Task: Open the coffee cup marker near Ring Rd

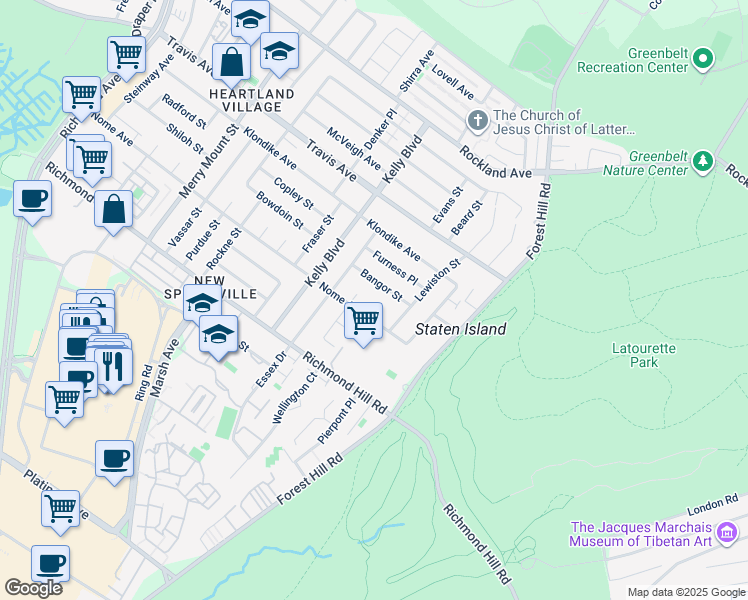Action: [x=114, y=458]
